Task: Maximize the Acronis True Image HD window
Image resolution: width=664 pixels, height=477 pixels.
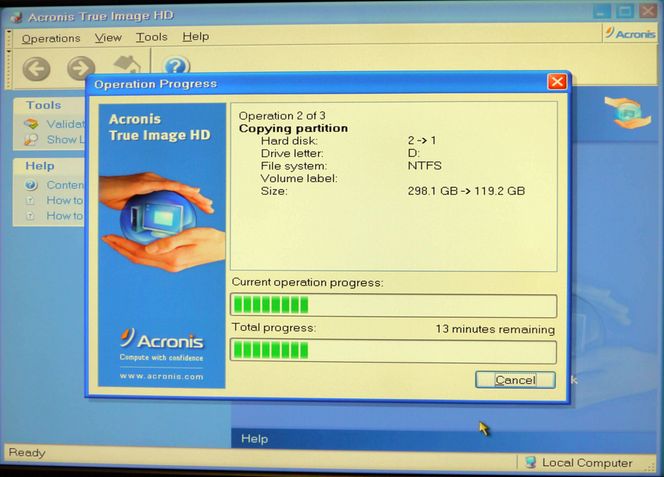Action: click(x=625, y=11)
